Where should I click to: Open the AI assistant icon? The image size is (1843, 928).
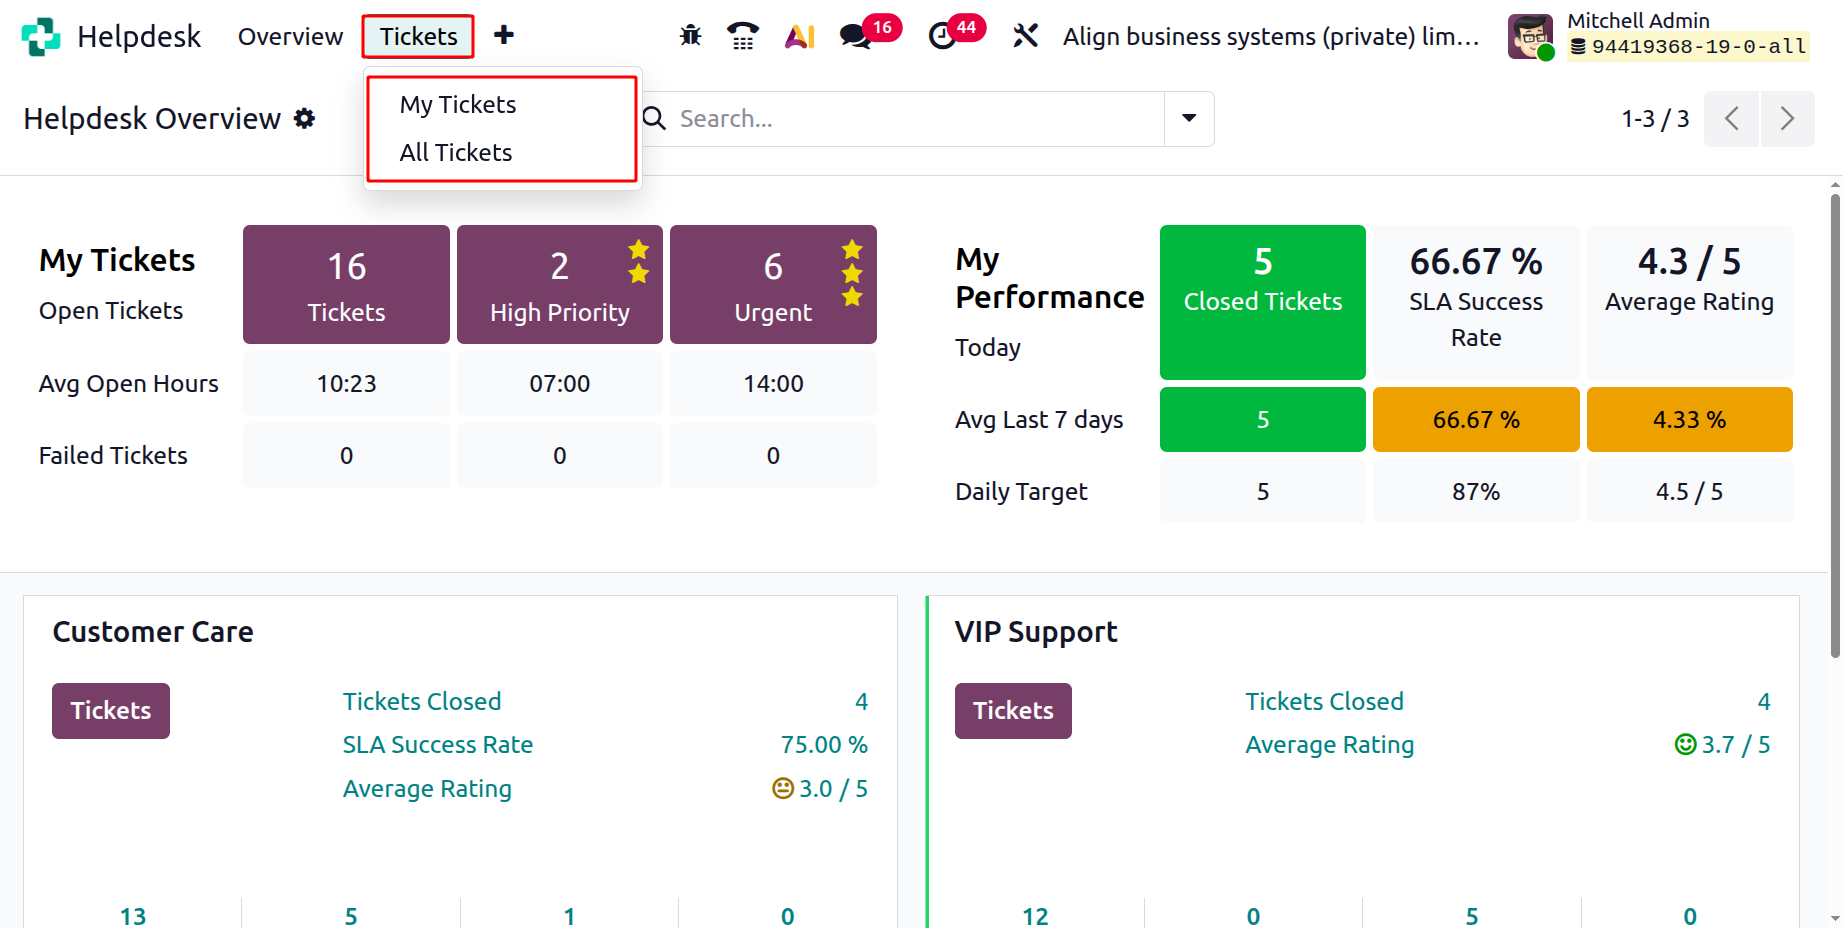point(799,36)
